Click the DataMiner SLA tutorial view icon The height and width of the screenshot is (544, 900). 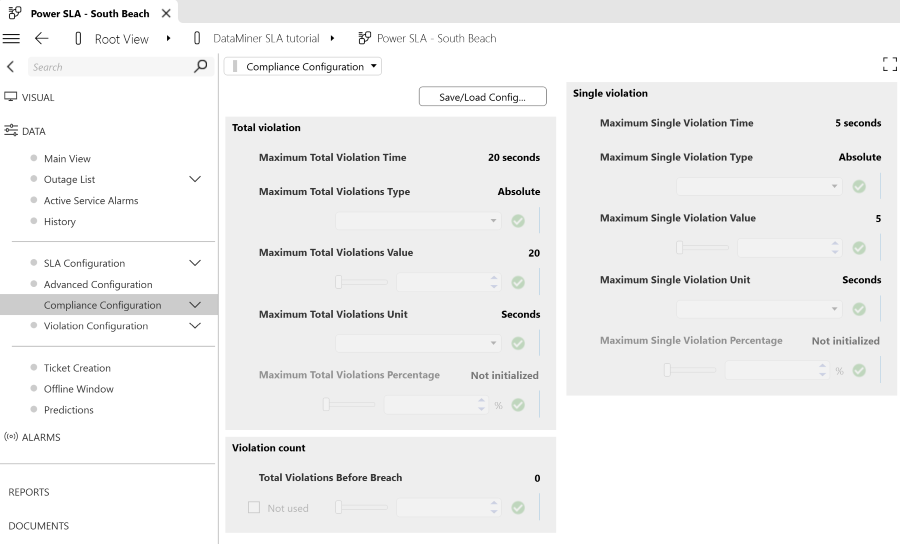point(197,38)
